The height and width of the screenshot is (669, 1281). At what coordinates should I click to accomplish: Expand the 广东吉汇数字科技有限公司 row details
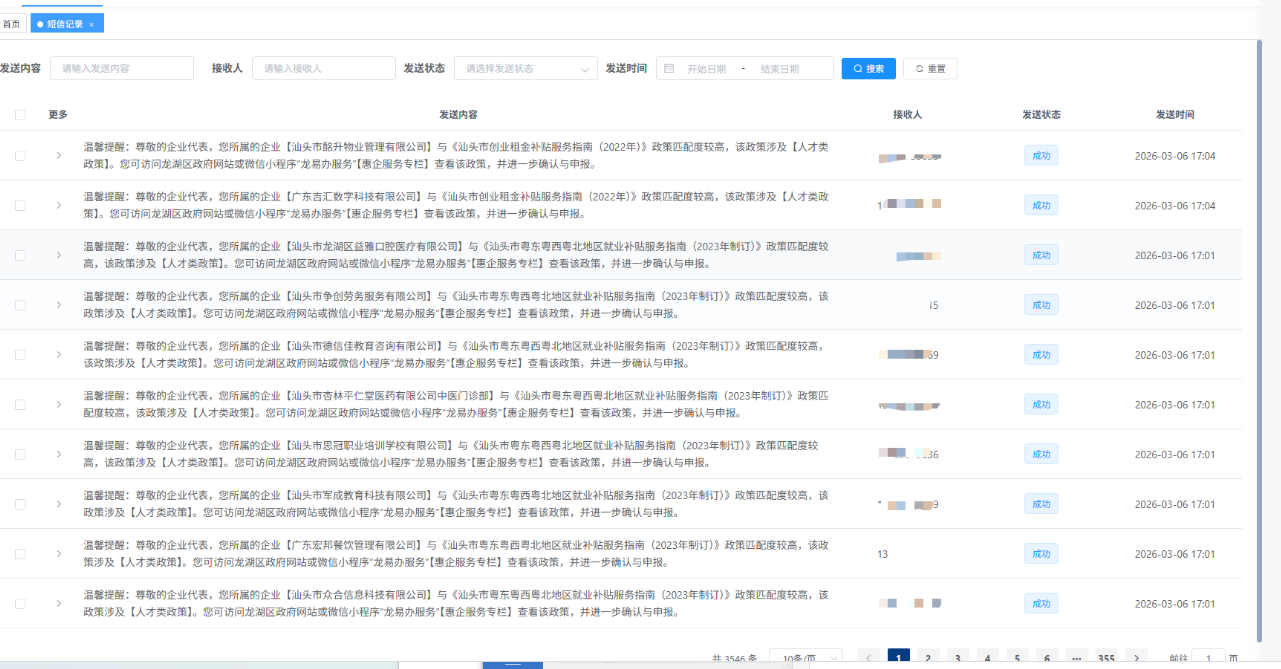point(58,205)
